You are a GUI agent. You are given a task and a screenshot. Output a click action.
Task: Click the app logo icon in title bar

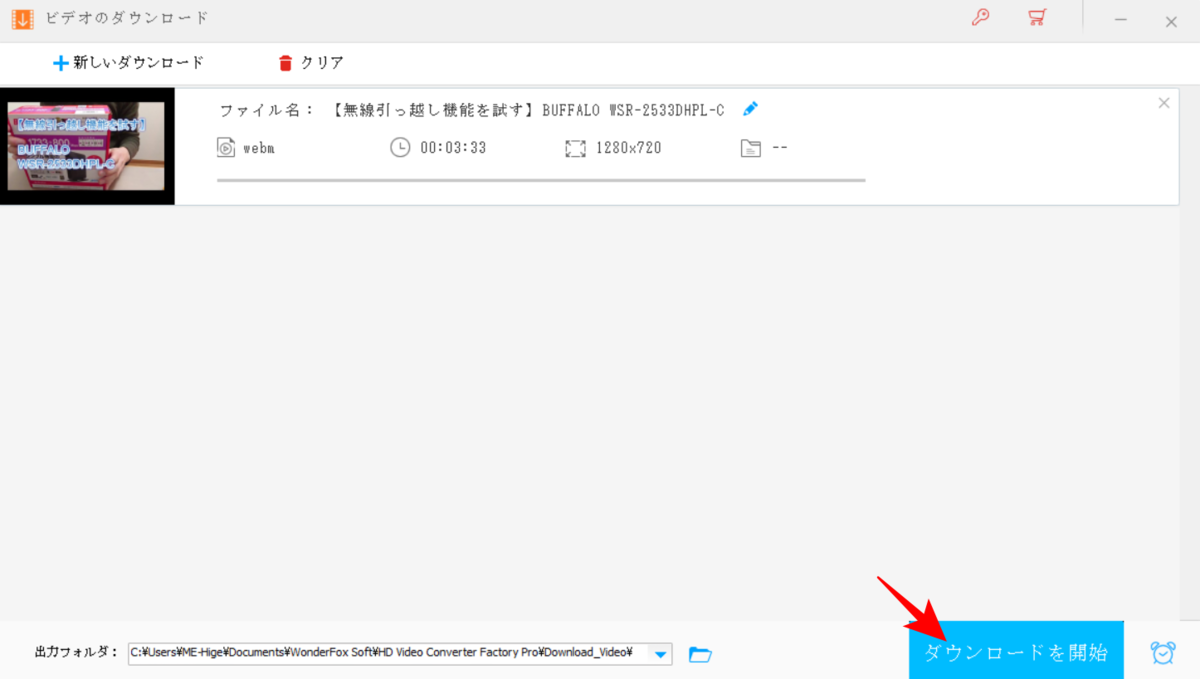click(x=22, y=19)
